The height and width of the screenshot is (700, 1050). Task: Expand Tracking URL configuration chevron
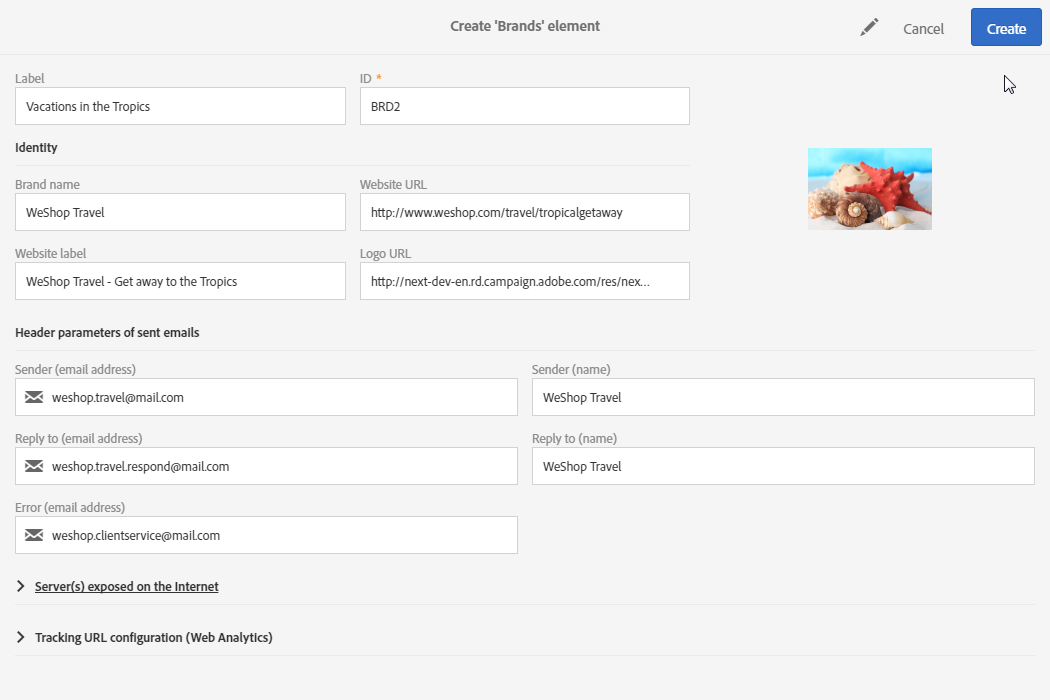pyautogui.click(x=21, y=637)
